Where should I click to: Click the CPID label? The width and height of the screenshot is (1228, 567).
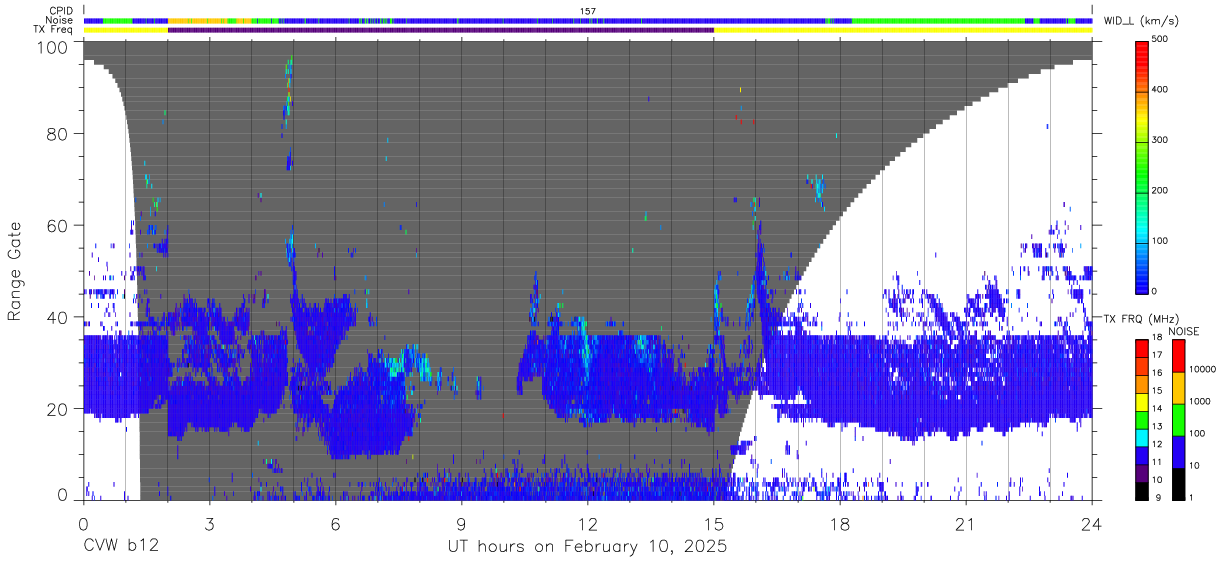pos(62,11)
